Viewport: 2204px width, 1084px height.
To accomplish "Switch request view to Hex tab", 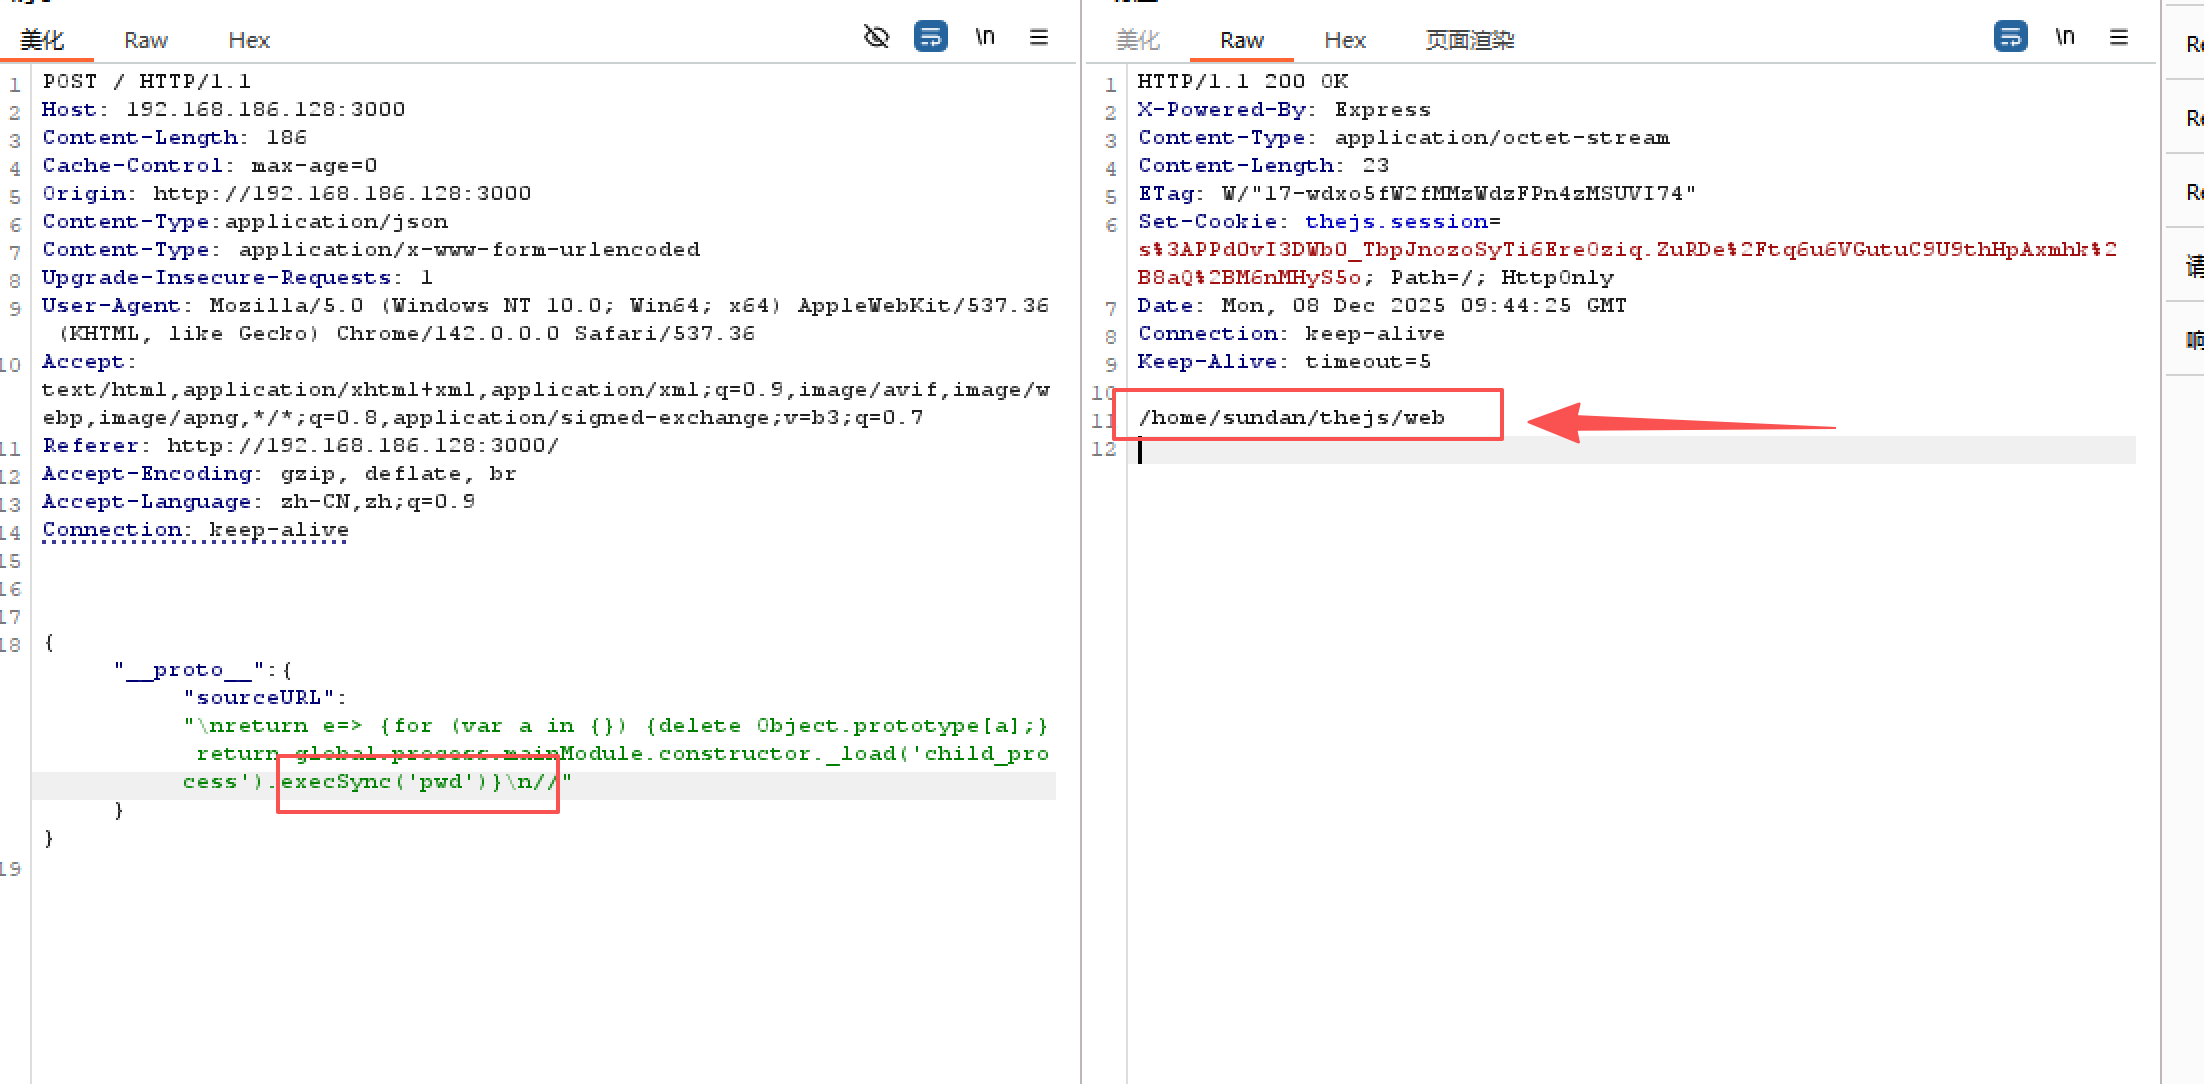I will point(249,40).
